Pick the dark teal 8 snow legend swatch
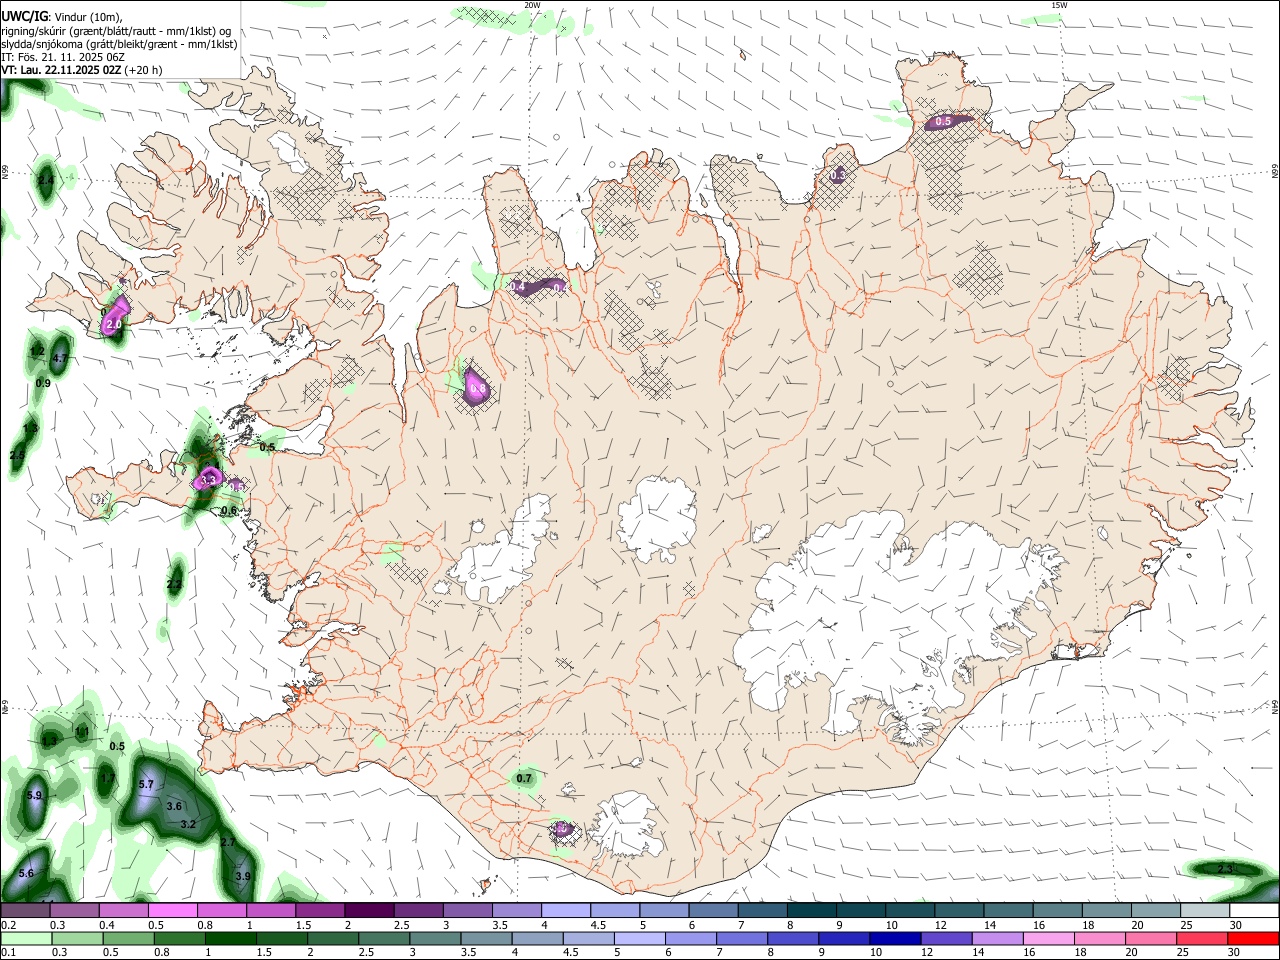Image resolution: width=1280 pixels, height=960 pixels. (x=811, y=911)
